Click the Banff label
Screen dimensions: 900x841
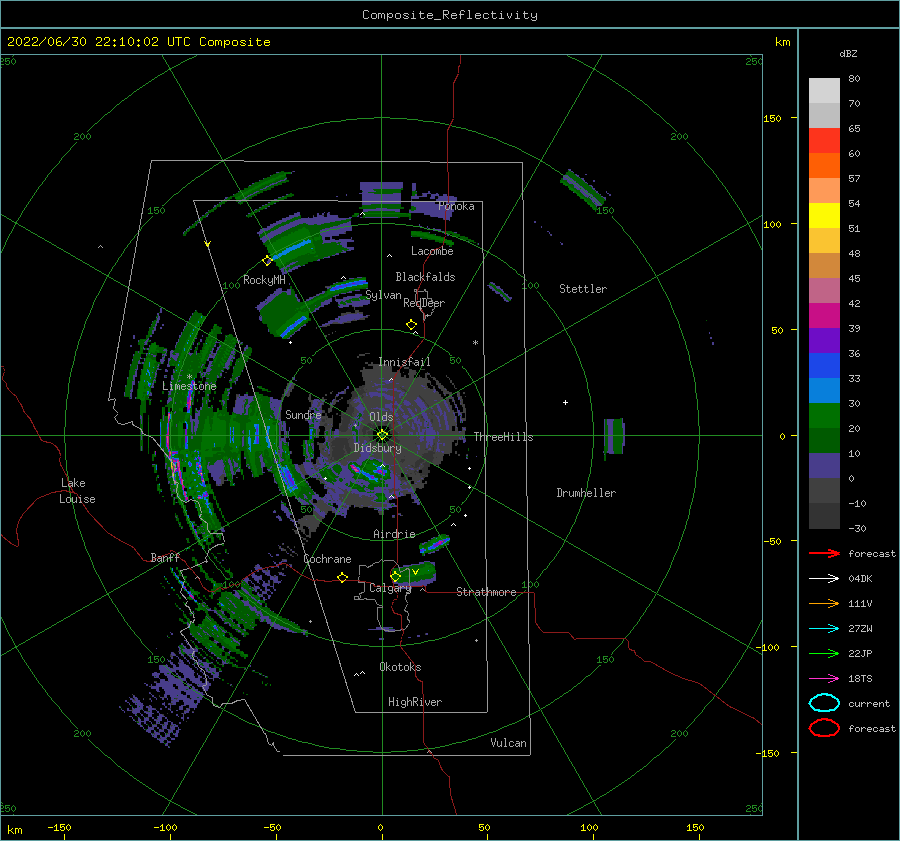click(x=165, y=557)
